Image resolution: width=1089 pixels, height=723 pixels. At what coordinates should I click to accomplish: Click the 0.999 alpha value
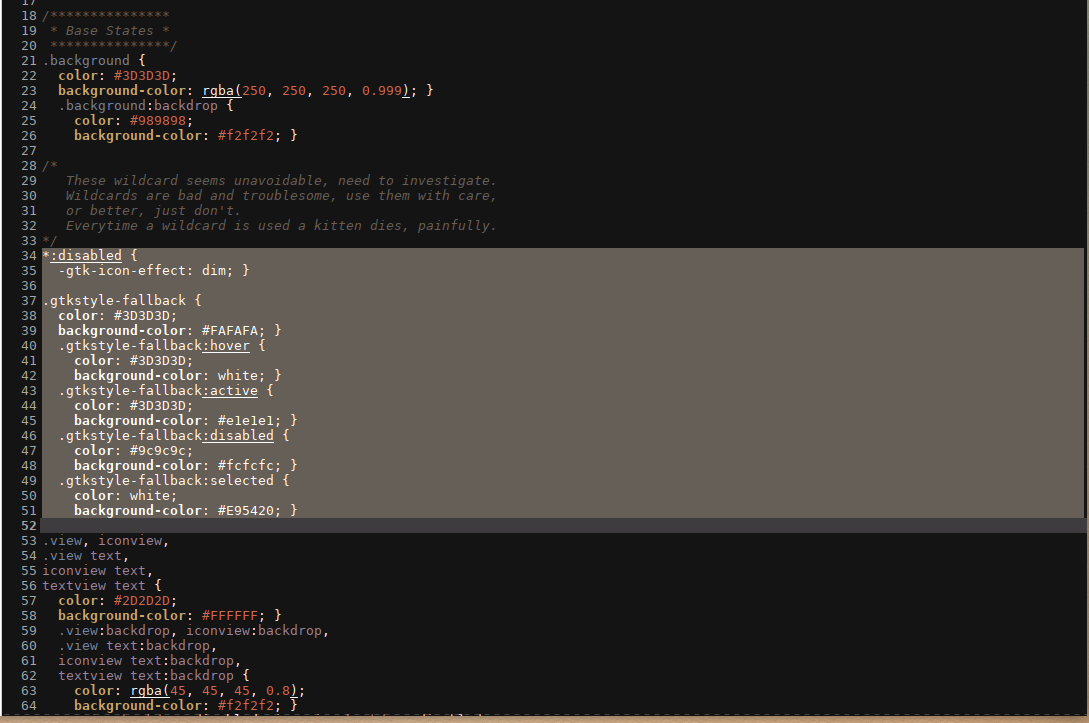coord(381,91)
